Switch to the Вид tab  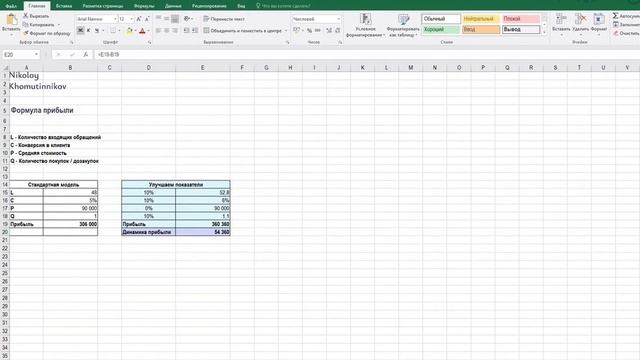[241, 6]
